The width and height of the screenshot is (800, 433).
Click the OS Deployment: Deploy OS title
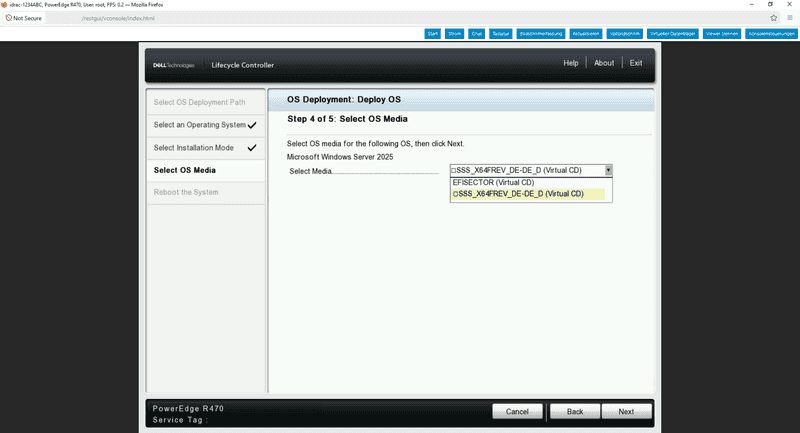click(x=344, y=99)
